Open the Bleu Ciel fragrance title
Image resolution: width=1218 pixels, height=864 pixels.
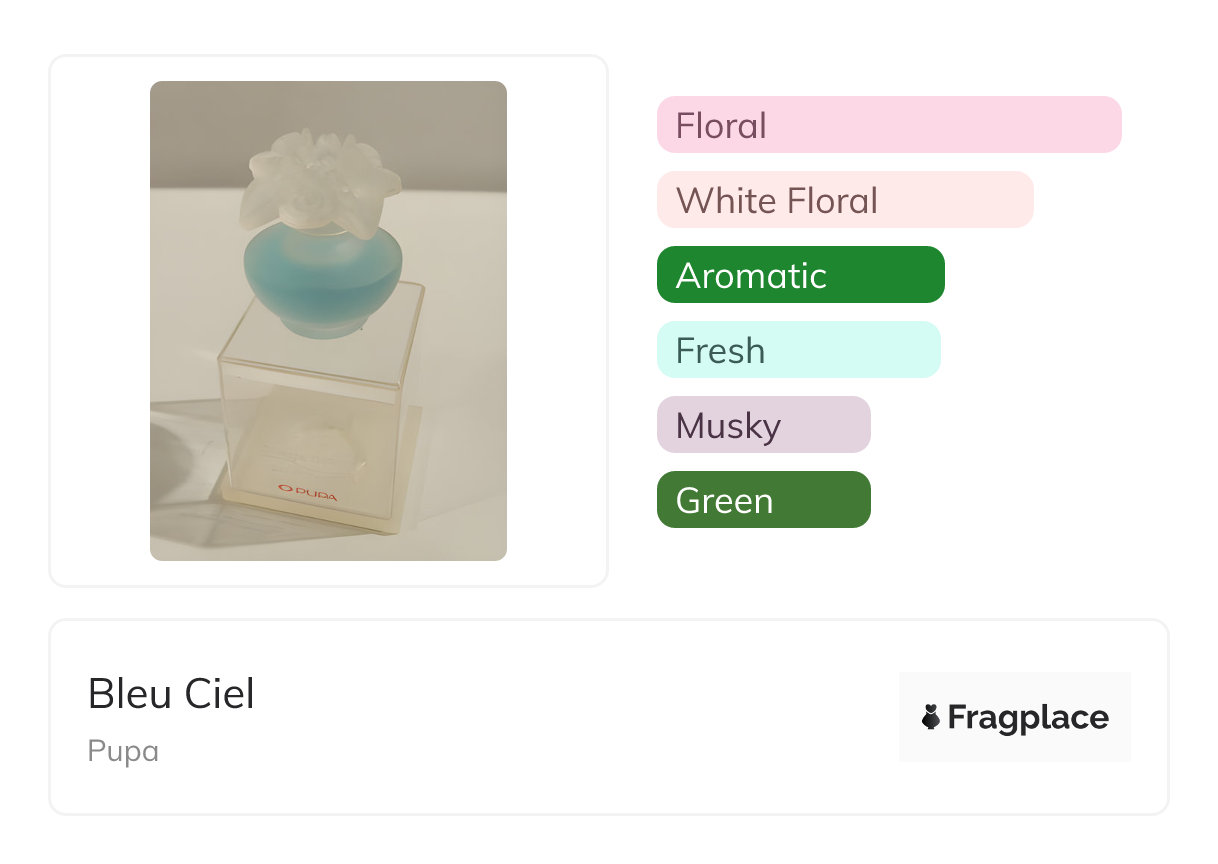pos(171,694)
